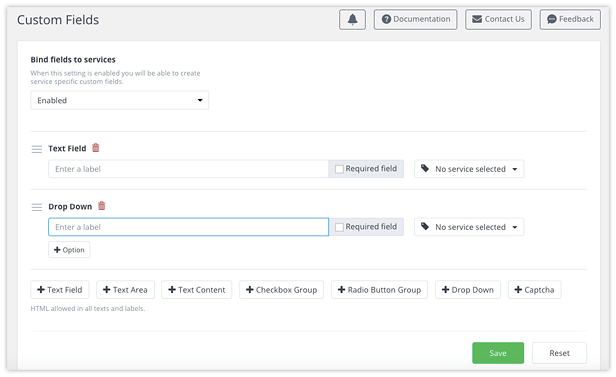Add an Option to the Drop Down

coord(69,250)
